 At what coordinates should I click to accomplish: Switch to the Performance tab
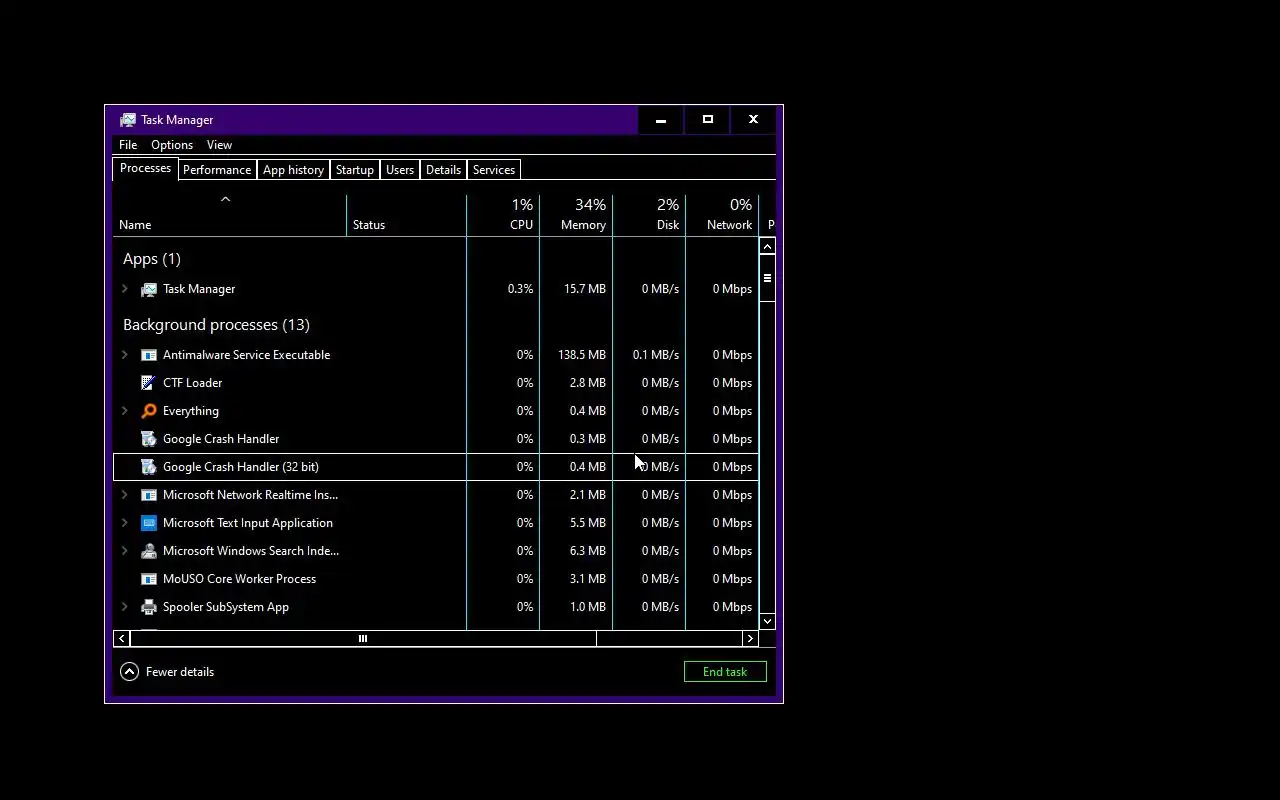point(217,170)
